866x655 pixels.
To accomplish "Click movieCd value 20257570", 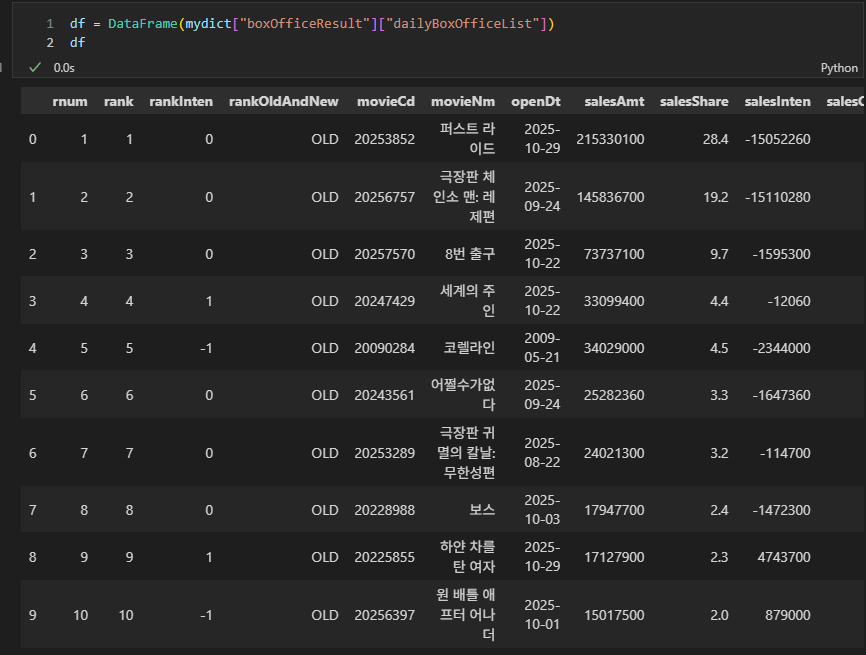I will (x=384, y=254).
